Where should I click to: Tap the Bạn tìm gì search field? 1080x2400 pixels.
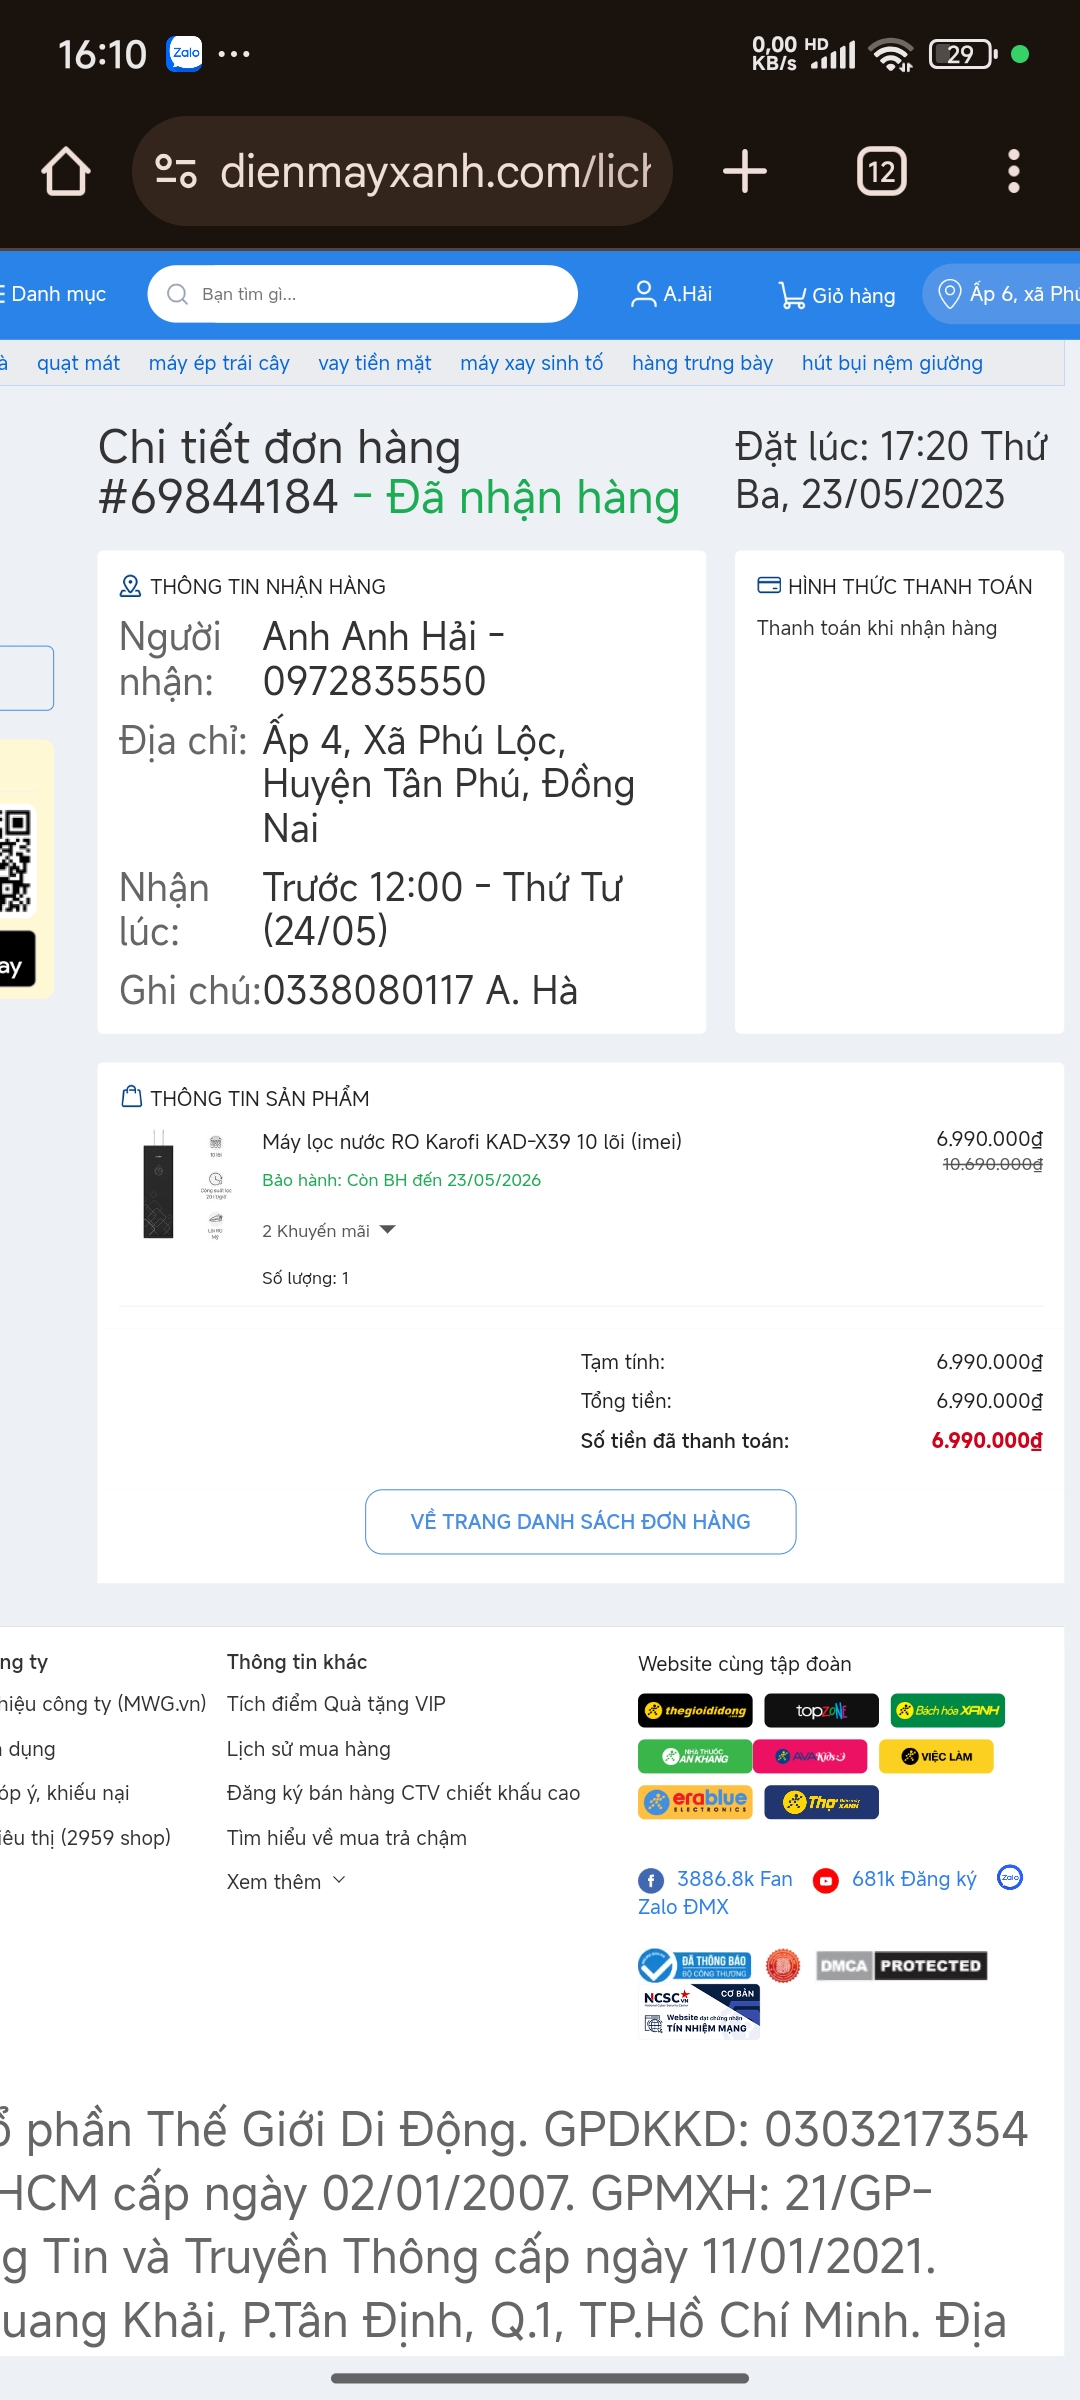(362, 294)
